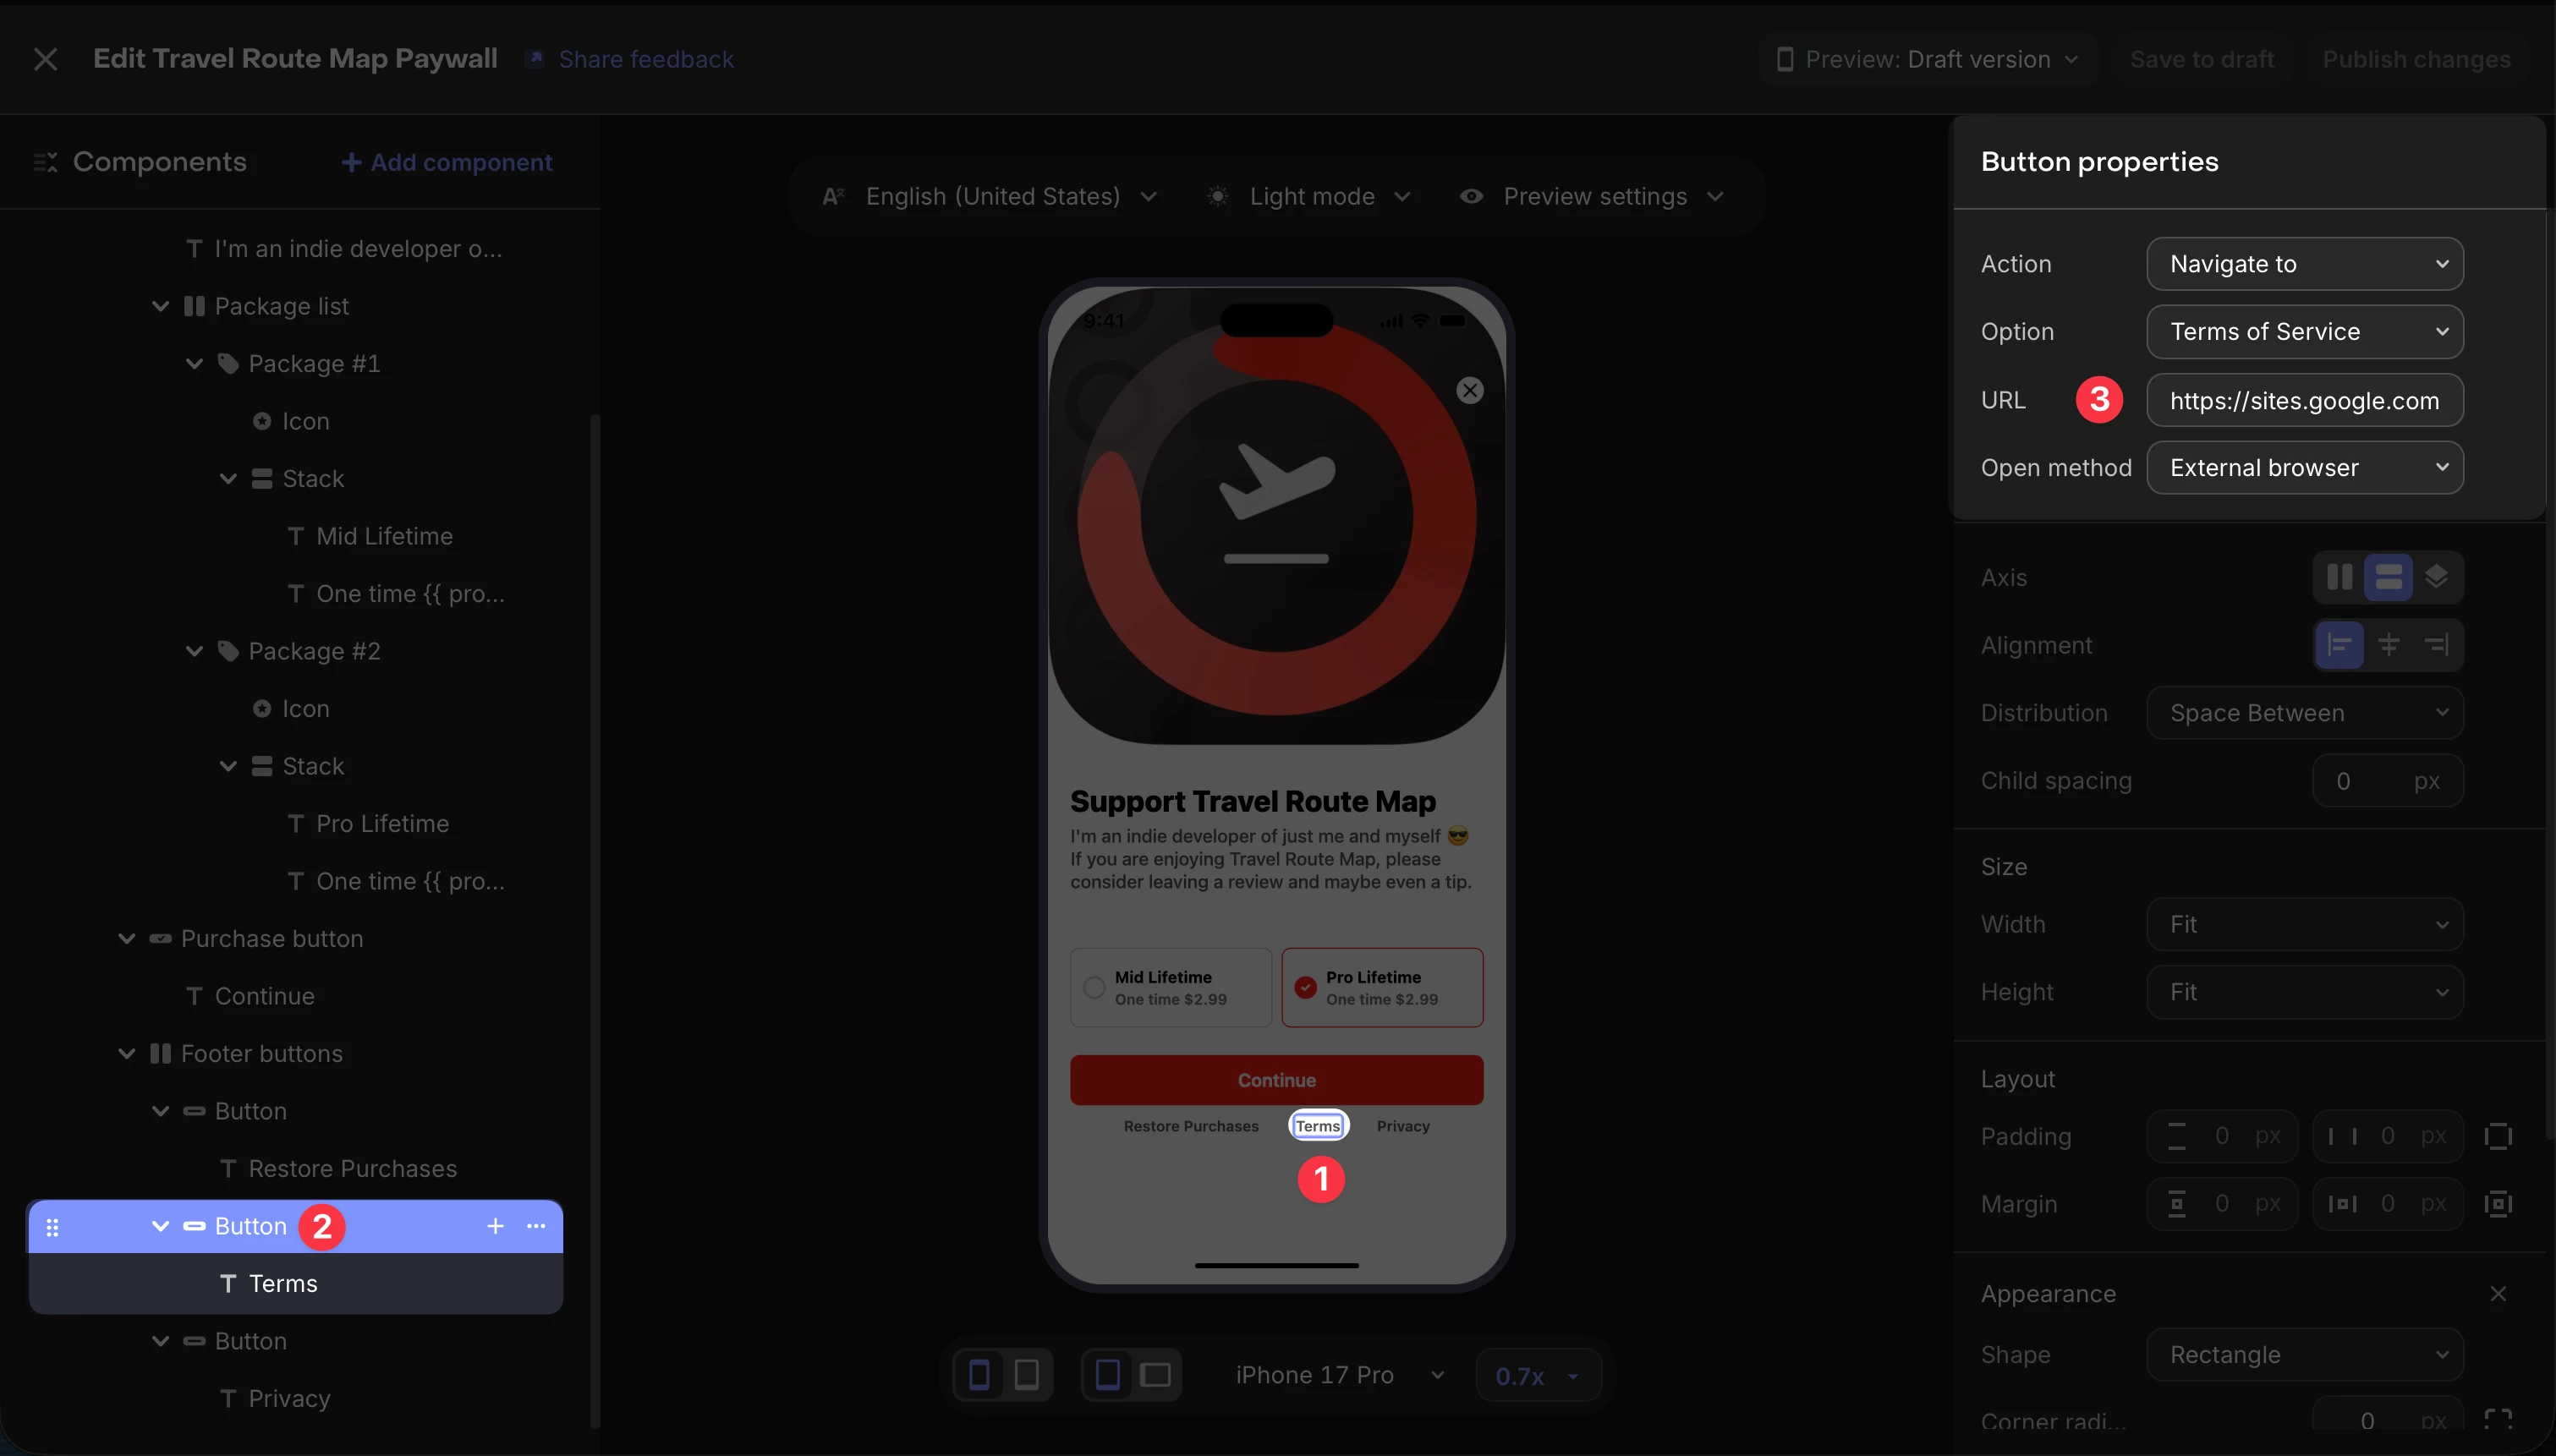Remove Appearance section with its X icon

point(2497,1294)
